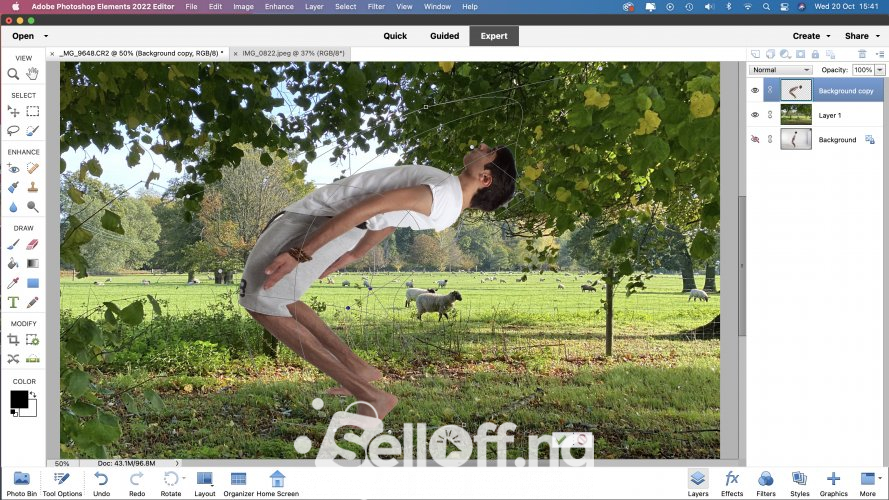Select the Brush tool

coord(13,244)
